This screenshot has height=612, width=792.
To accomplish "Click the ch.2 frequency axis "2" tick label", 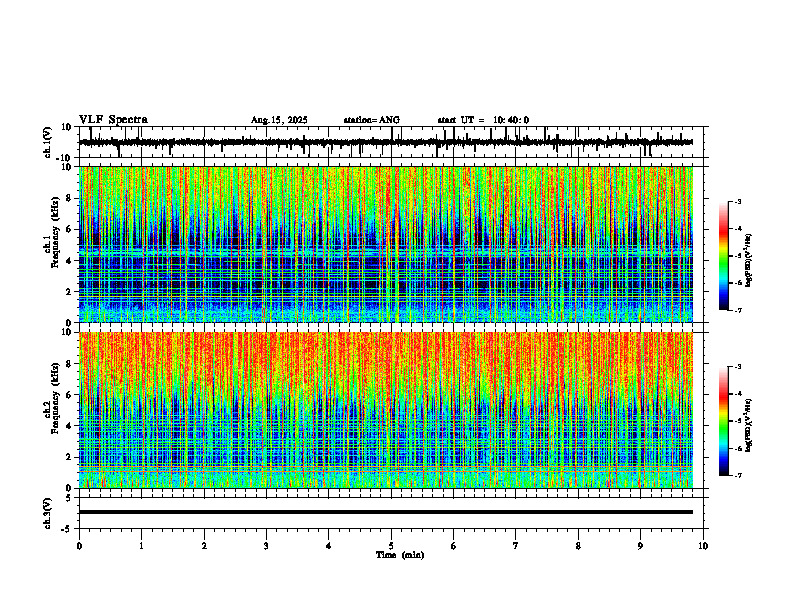I will (70, 457).
